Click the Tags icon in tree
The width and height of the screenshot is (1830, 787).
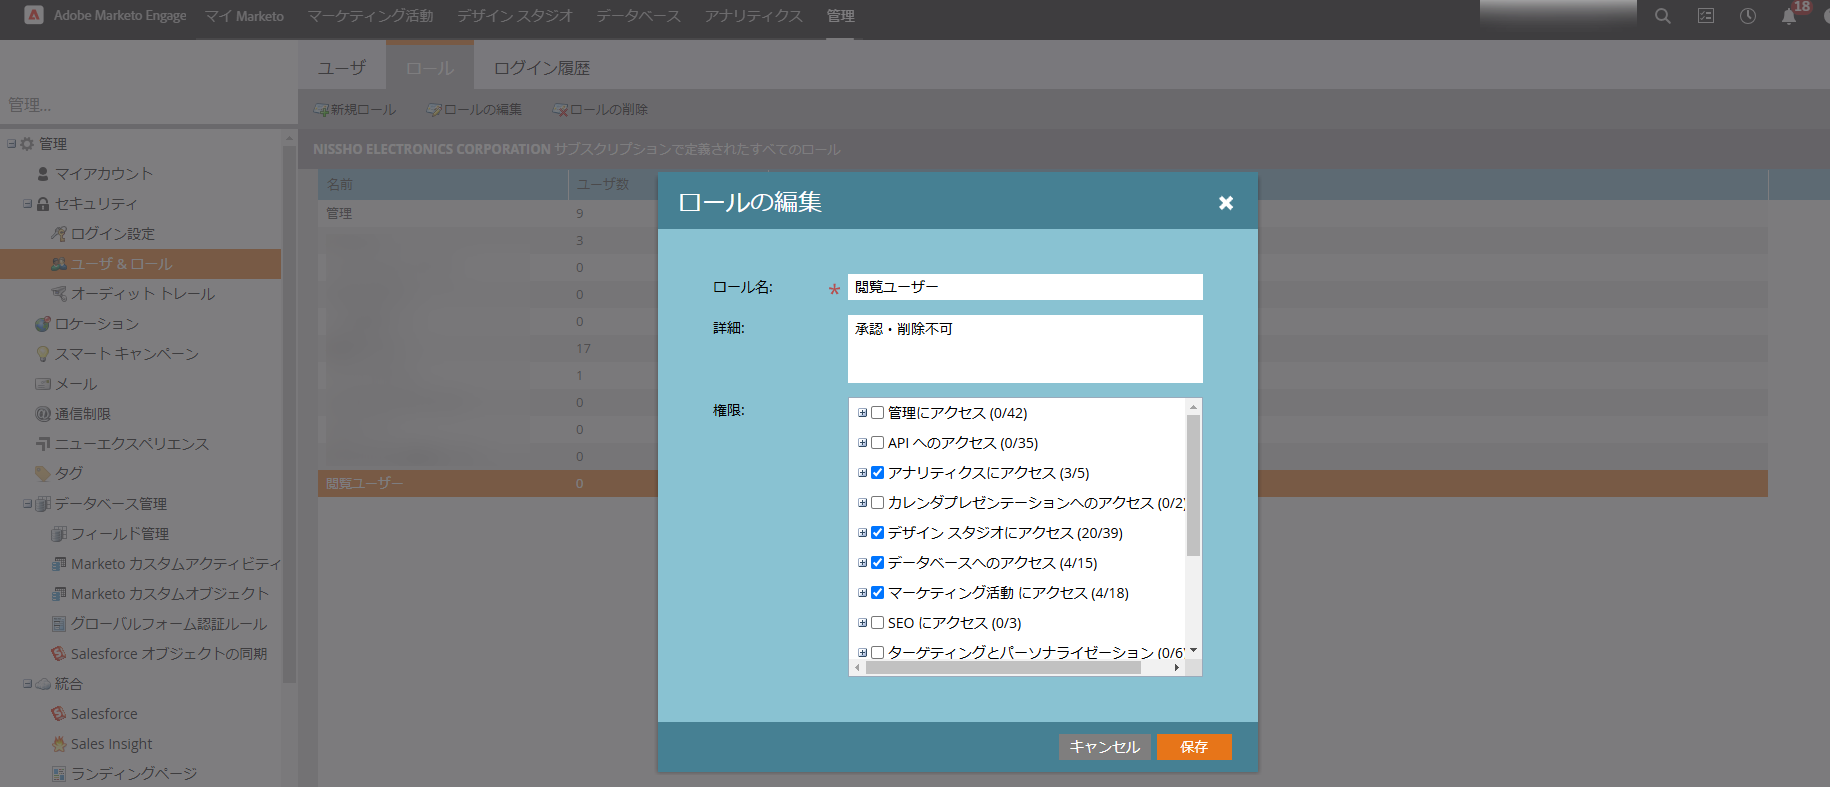(x=43, y=473)
